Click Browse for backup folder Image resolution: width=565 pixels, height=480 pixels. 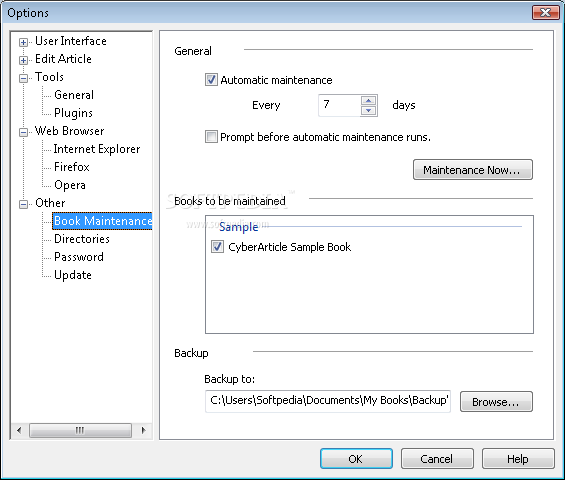[x=496, y=401]
